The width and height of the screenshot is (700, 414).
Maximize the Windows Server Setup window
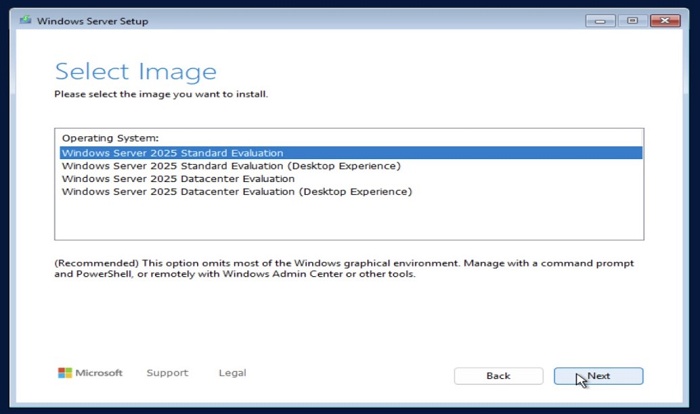click(x=632, y=21)
